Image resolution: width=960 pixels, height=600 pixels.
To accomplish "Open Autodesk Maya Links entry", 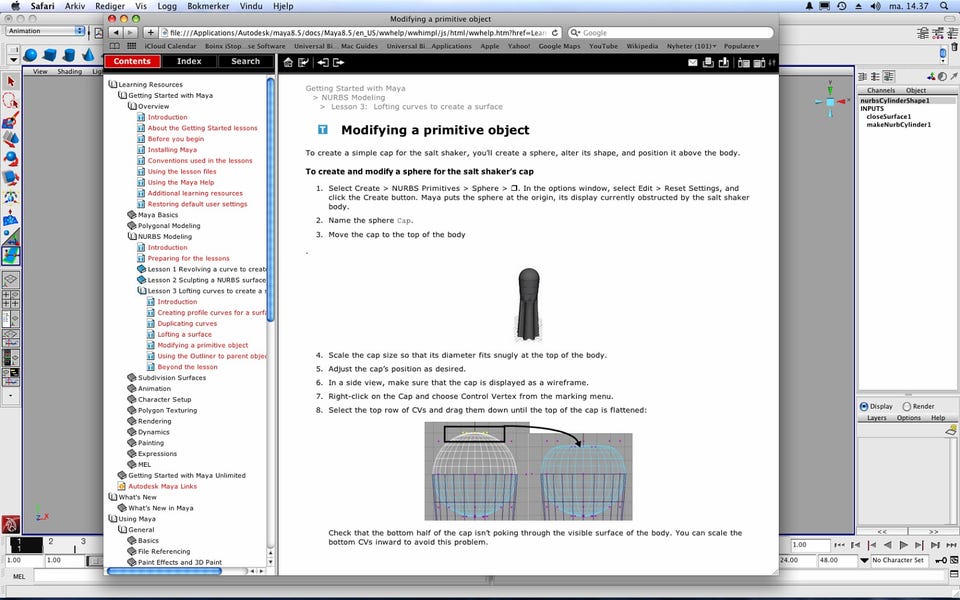I will point(162,486).
